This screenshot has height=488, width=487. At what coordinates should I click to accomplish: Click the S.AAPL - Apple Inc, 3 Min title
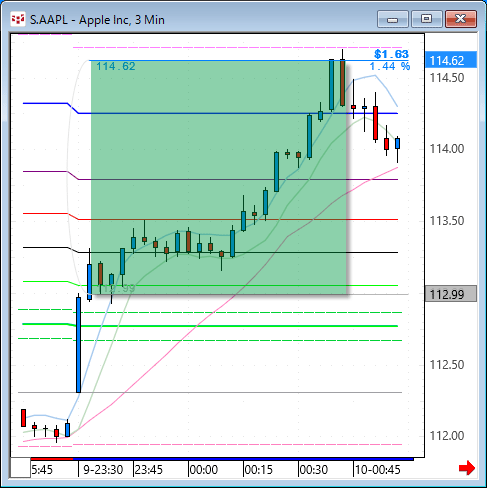pyautogui.click(x=97, y=20)
